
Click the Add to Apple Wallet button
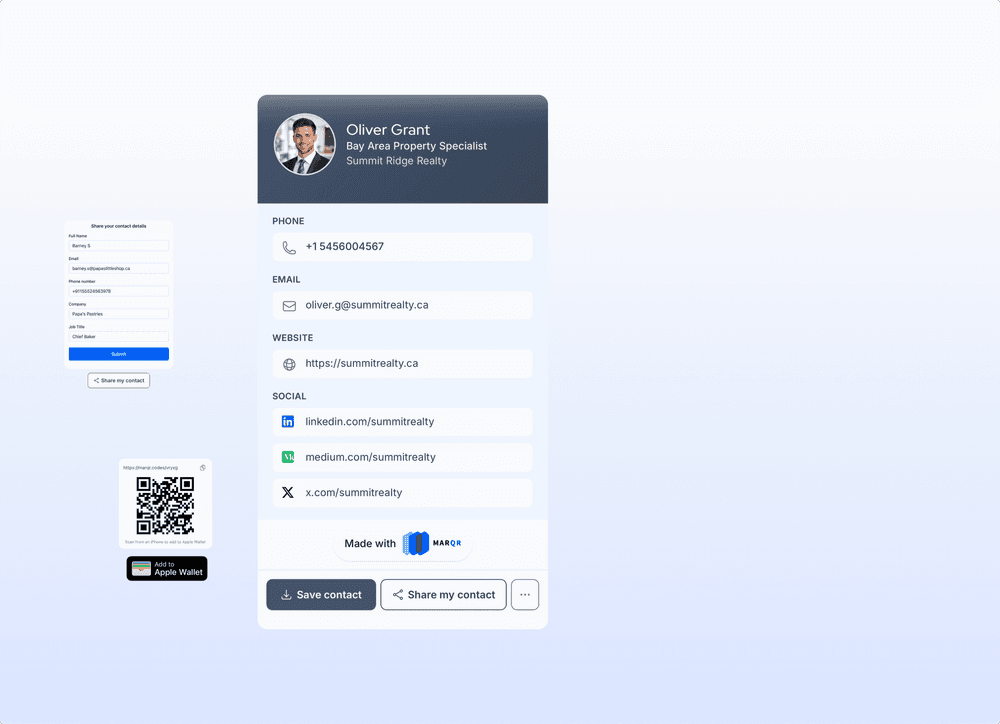point(167,568)
